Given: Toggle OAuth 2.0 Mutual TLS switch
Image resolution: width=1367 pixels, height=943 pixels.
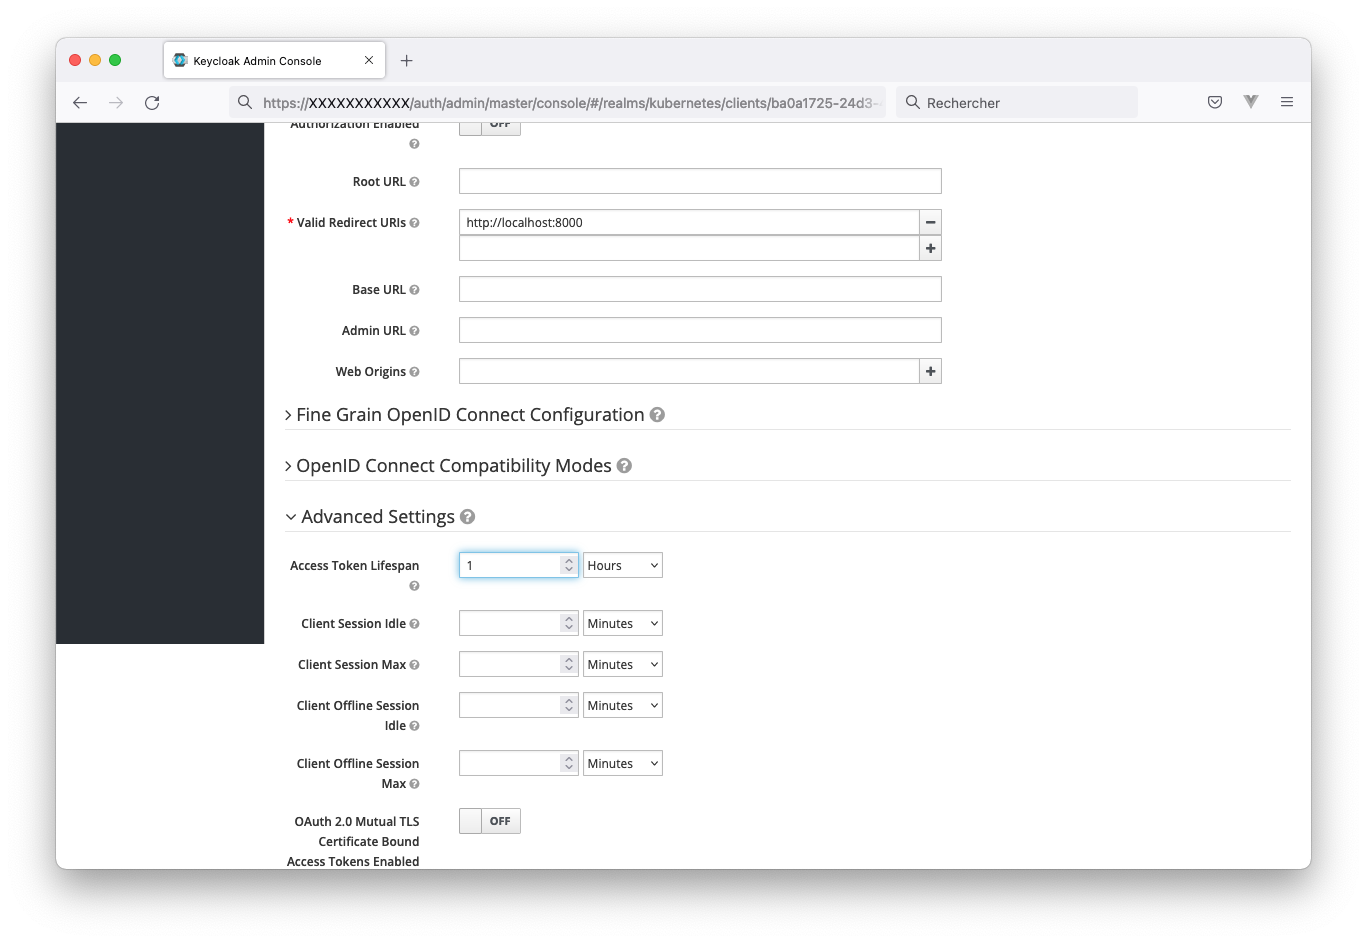Looking at the screenshot, I should [x=489, y=821].
